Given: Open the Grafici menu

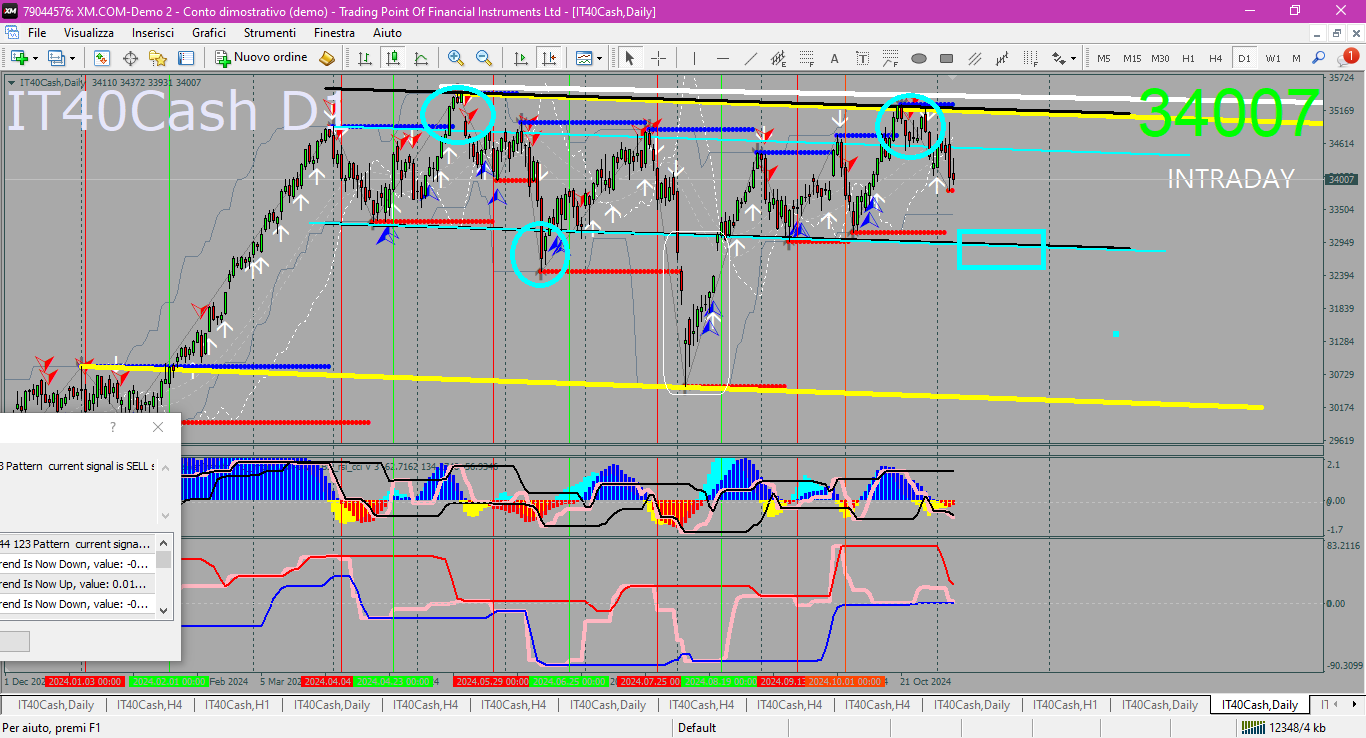Looking at the screenshot, I should point(209,33).
